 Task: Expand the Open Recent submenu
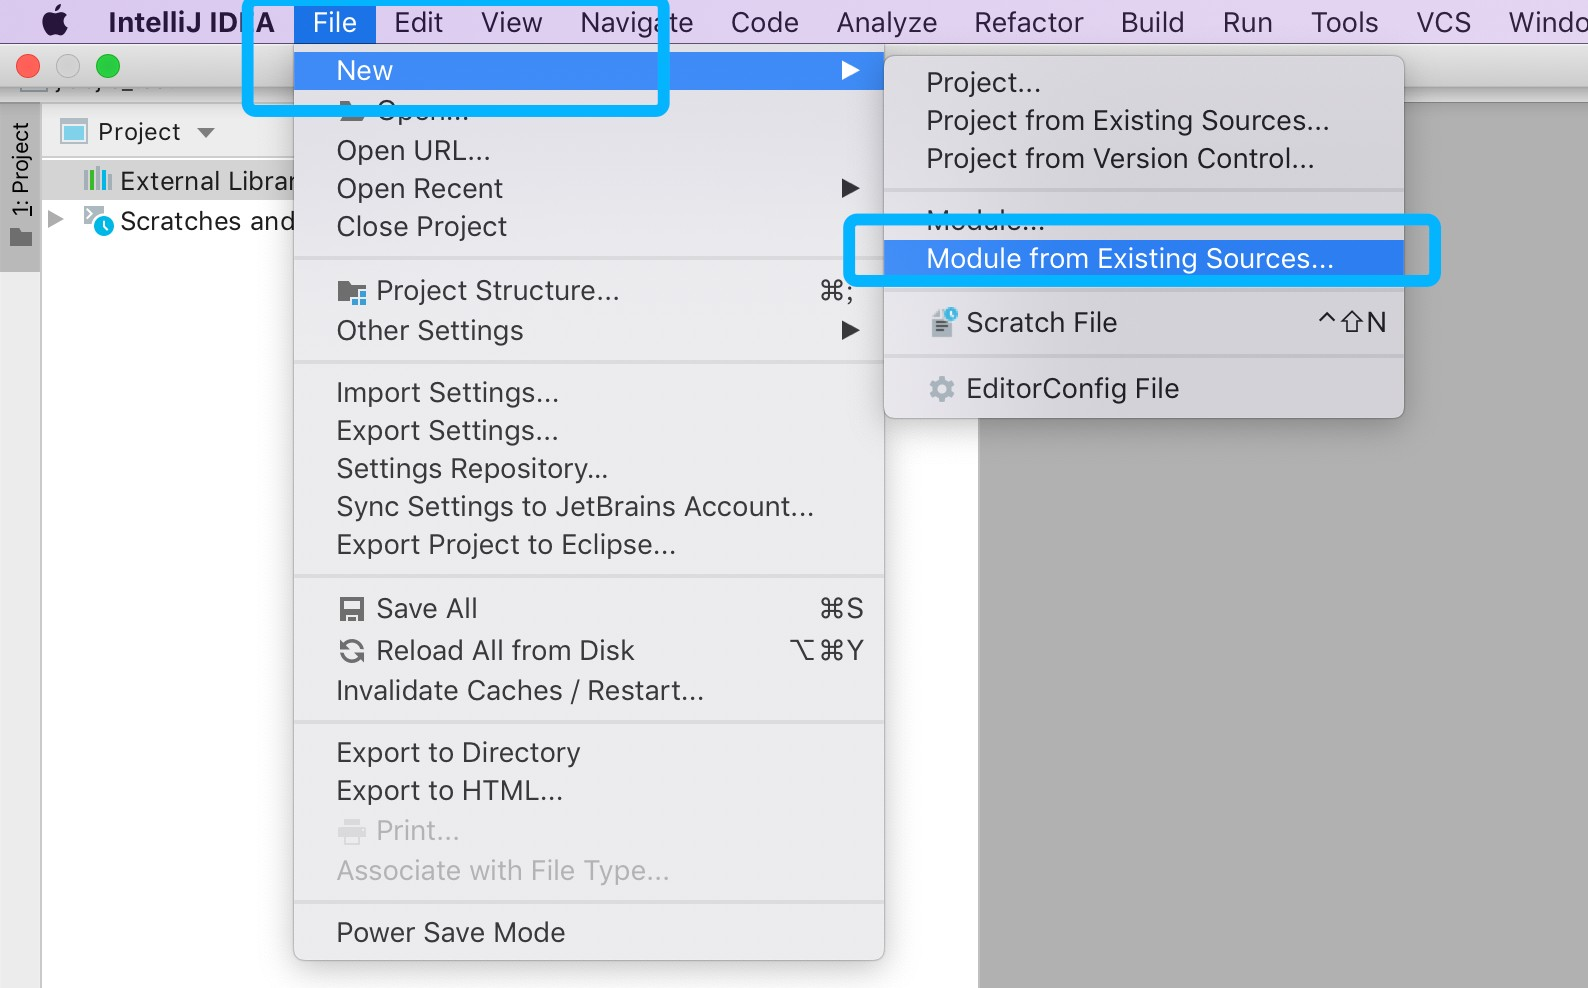(x=850, y=188)
